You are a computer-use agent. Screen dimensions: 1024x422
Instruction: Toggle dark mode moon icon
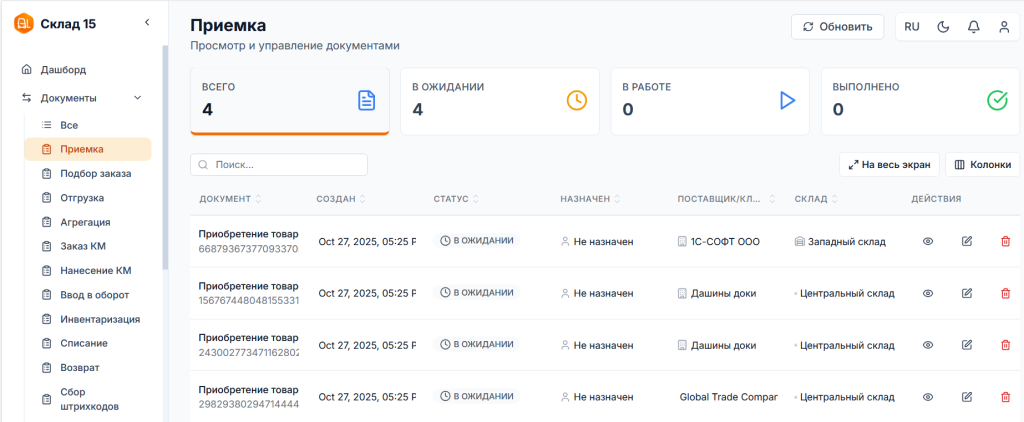click(x=942, y=27)
